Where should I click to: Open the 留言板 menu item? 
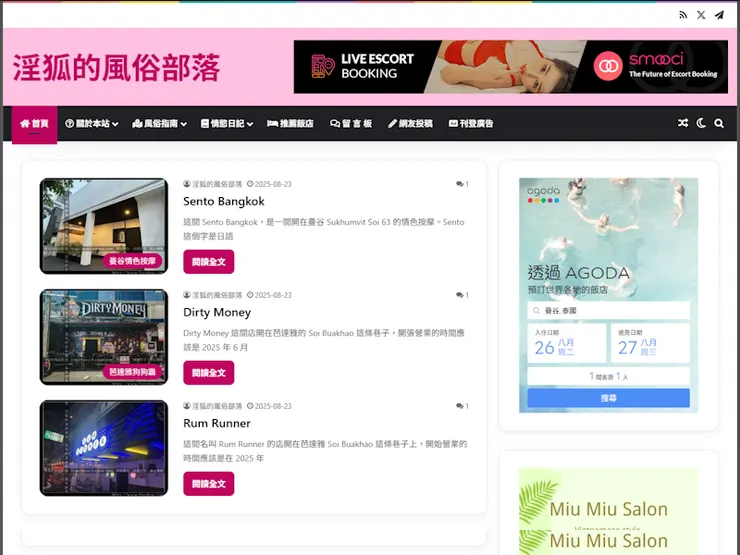[351, 124]
